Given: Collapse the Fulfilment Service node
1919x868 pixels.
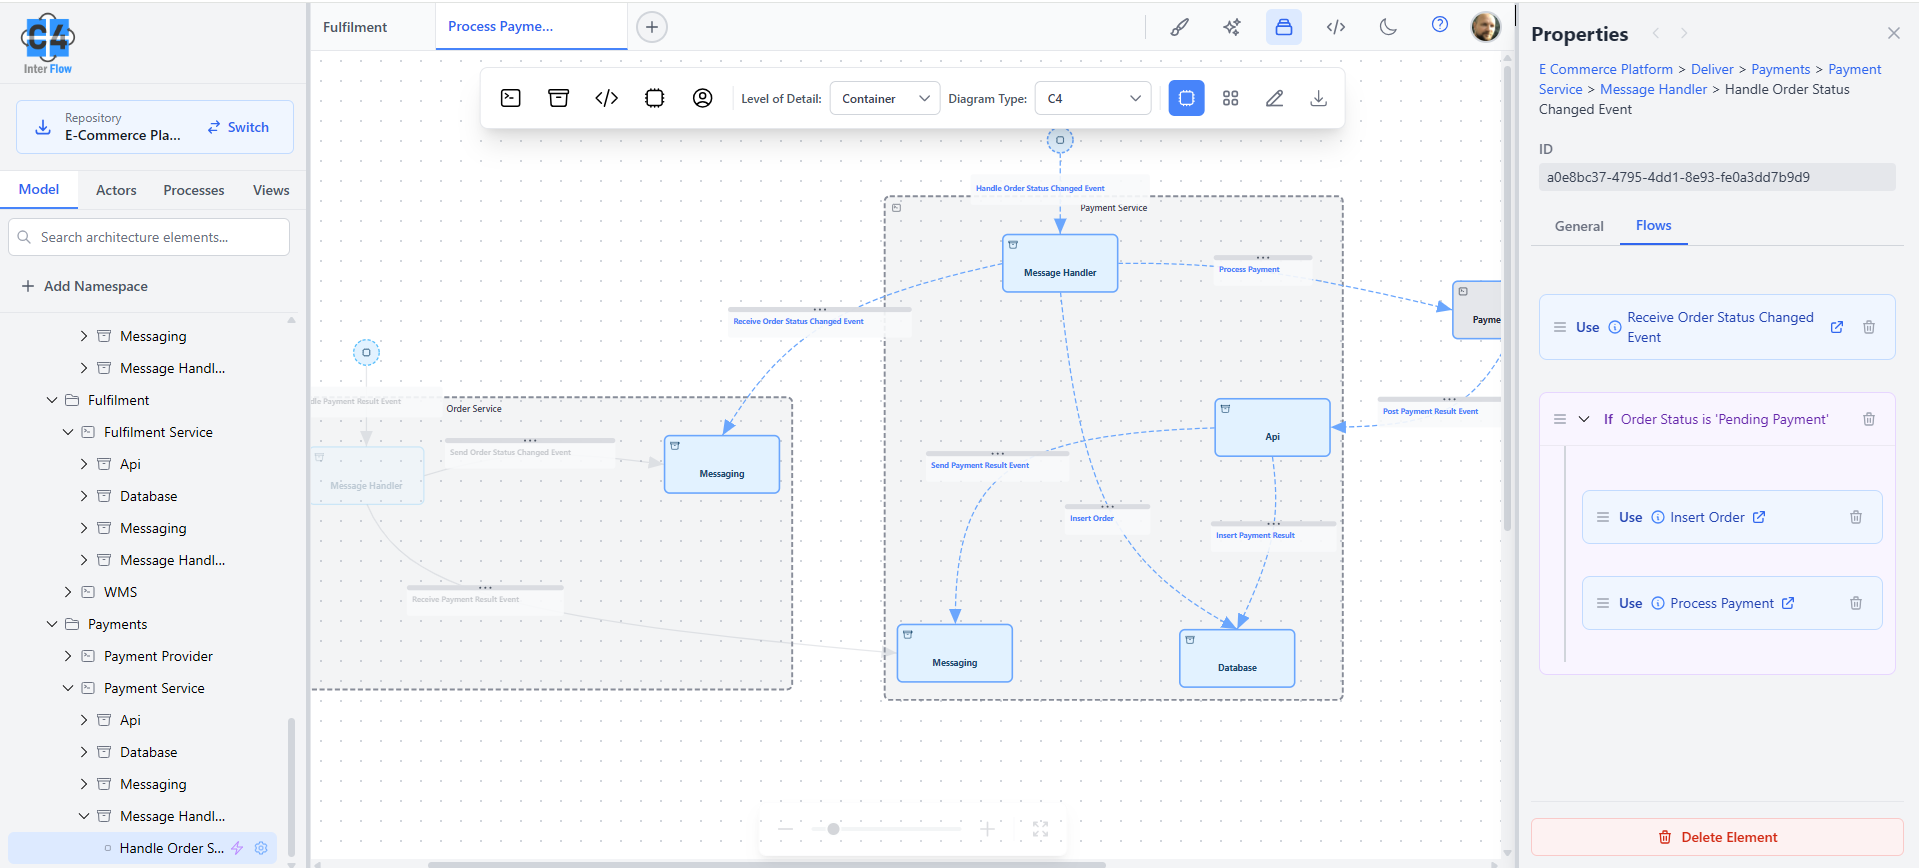Looking at the screenshot, I should click(x=68, y=432).
